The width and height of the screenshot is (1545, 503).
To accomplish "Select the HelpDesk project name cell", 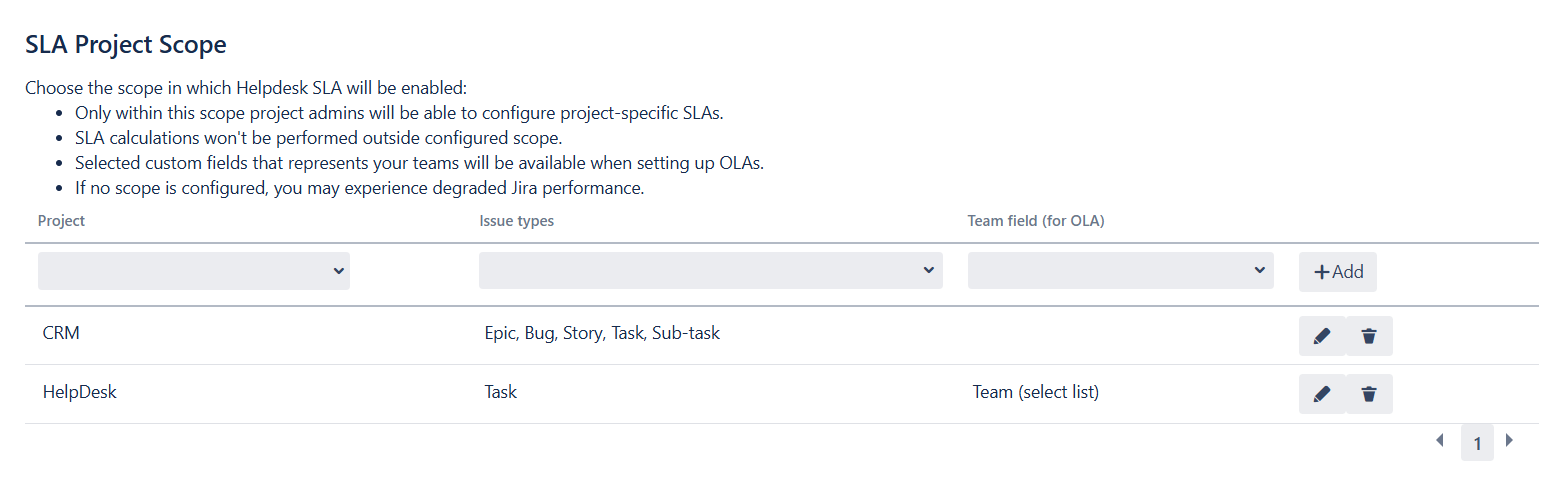I will click(x=80, y=392).
